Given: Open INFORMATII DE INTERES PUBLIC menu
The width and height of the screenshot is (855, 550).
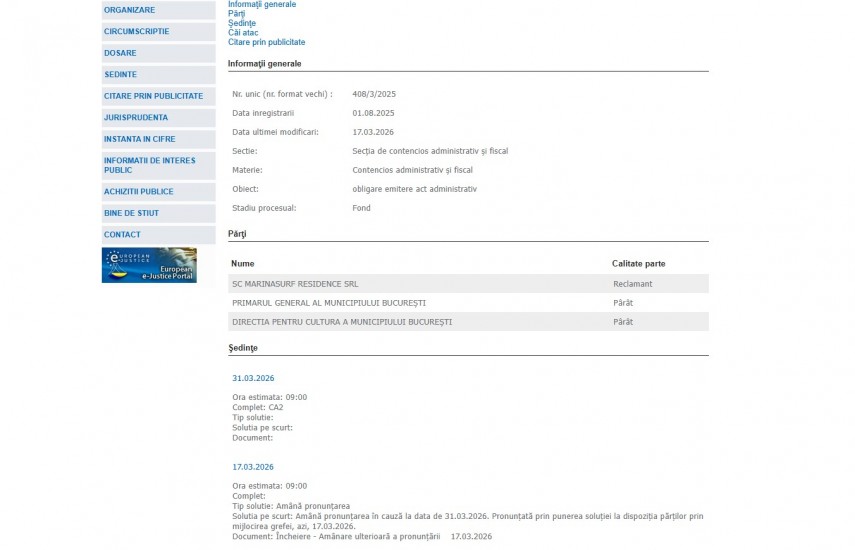Looking at the screenshot, I should tap(150, 165).
